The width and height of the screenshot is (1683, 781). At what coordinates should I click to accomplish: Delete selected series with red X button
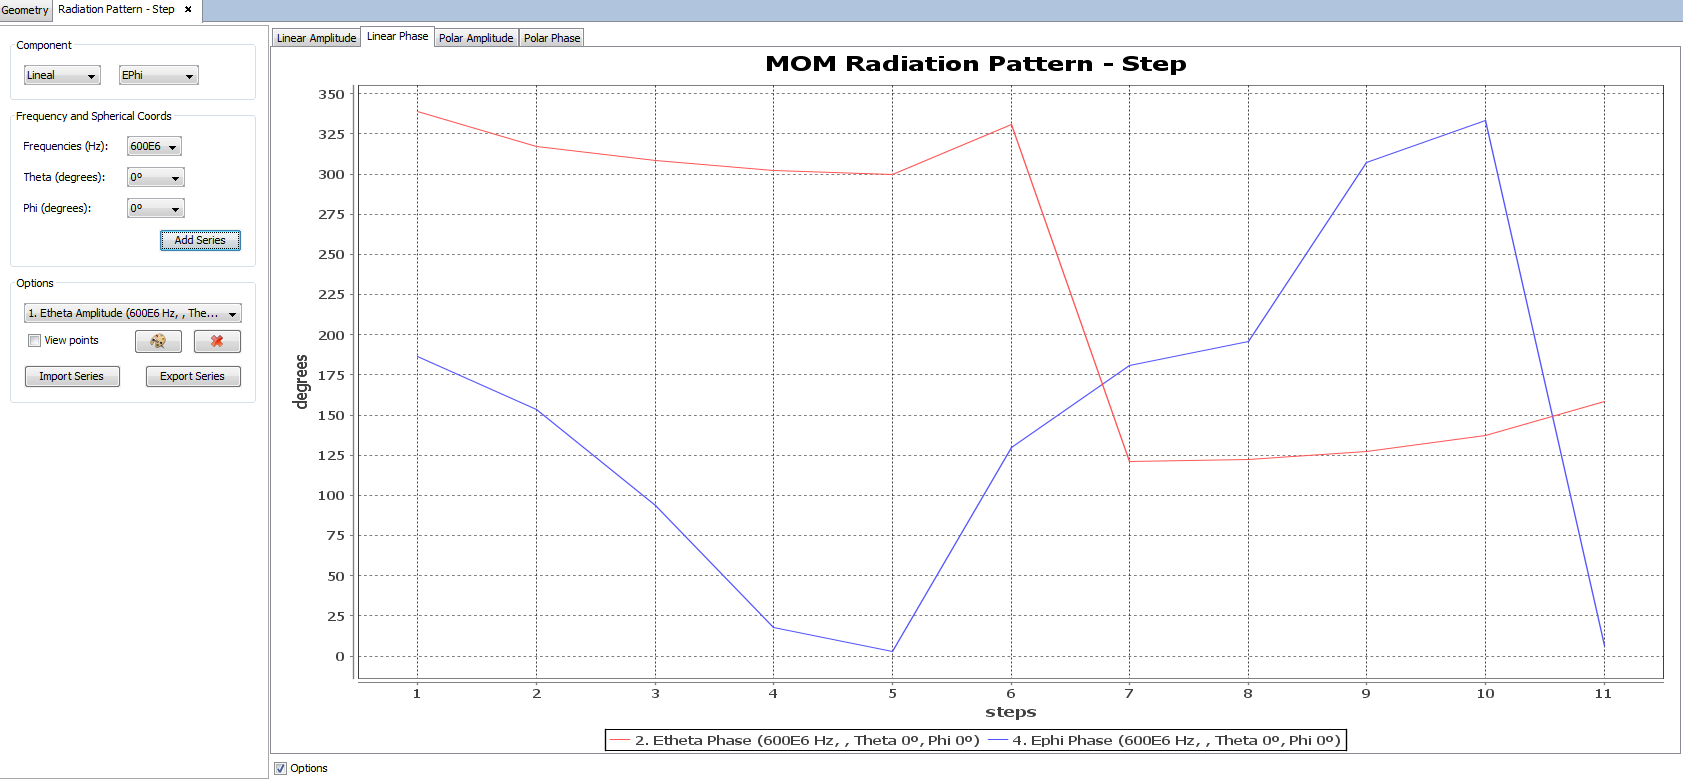coord(217,342)
